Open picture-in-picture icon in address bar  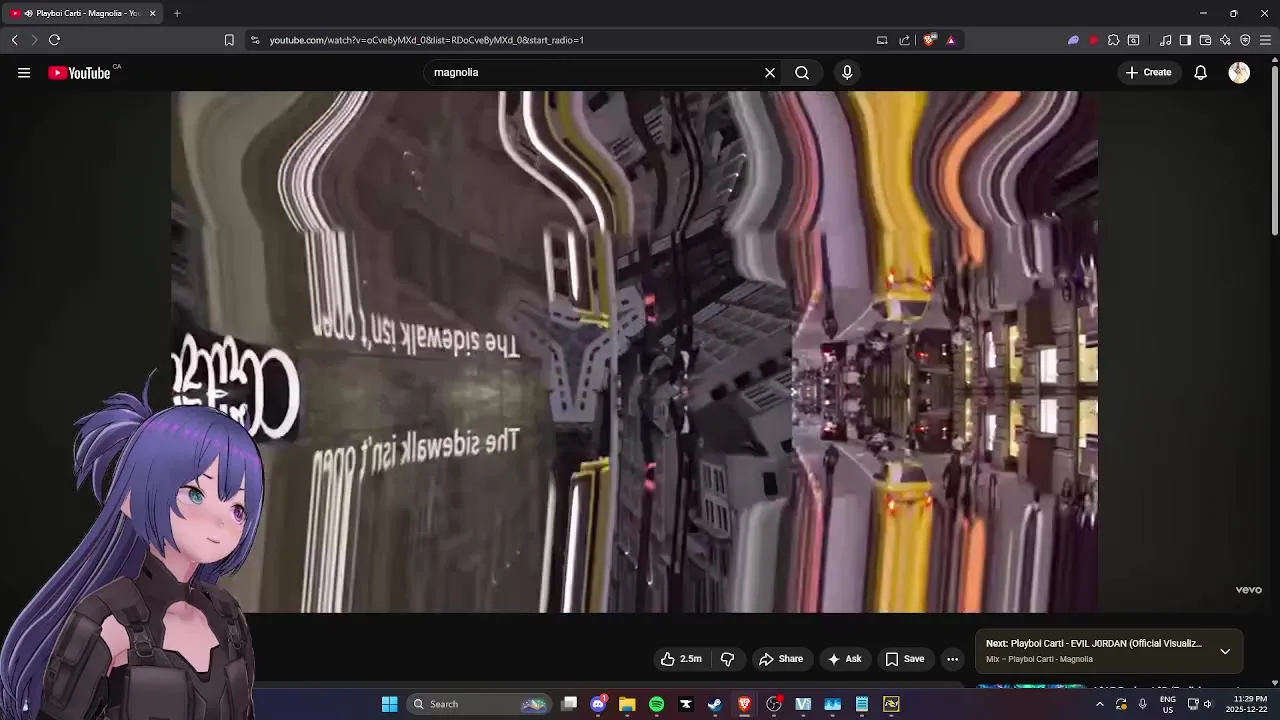[x=882, y=40]
